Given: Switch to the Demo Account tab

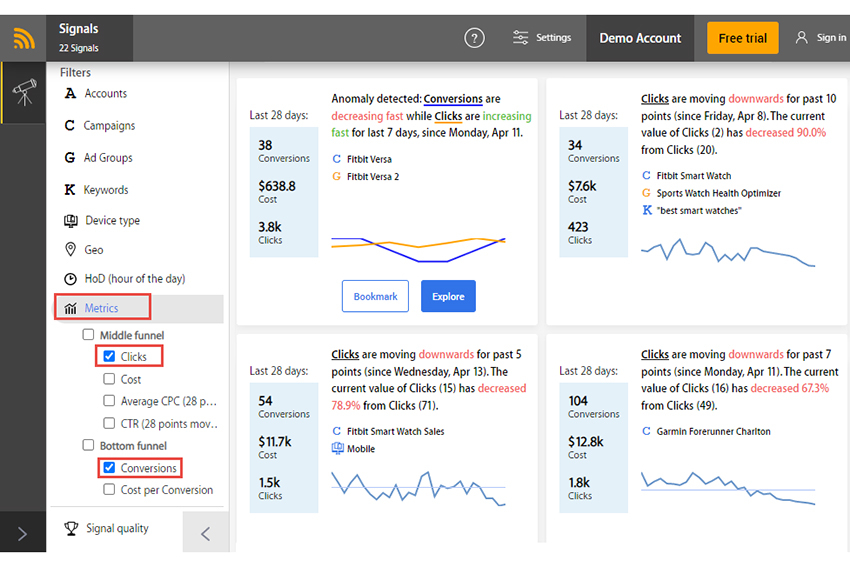Looking at the screenshot, I should tap(640, 38).
